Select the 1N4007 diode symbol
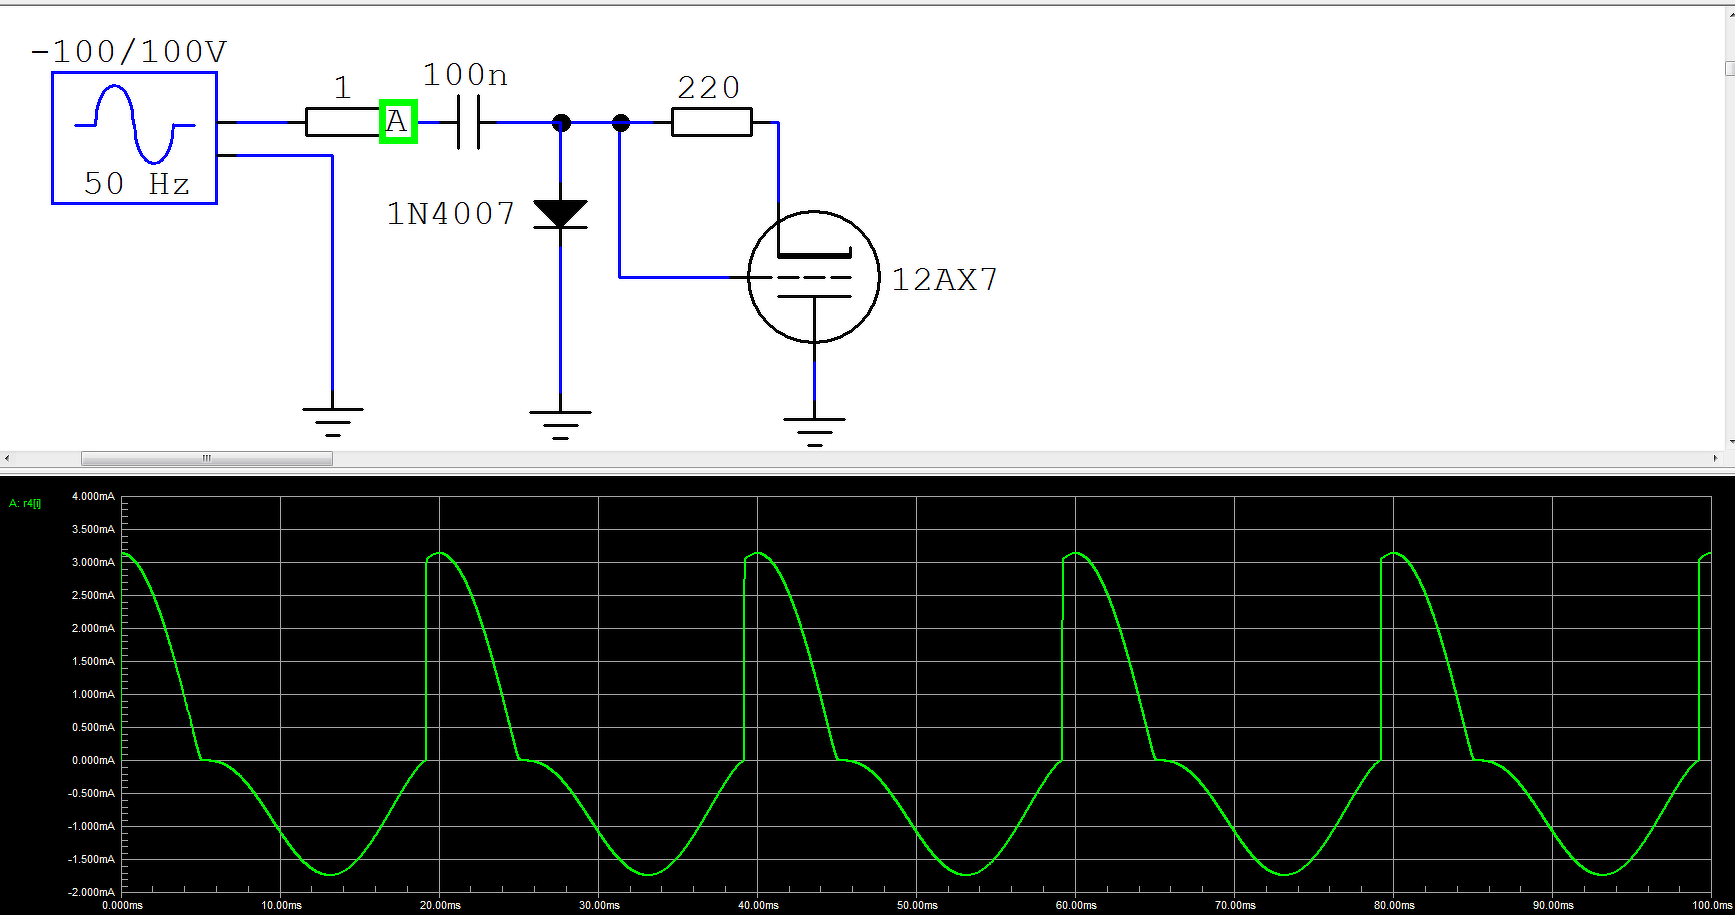This screenshot has height=915, width=1735. pyautogui.click(x=560, y=214)
